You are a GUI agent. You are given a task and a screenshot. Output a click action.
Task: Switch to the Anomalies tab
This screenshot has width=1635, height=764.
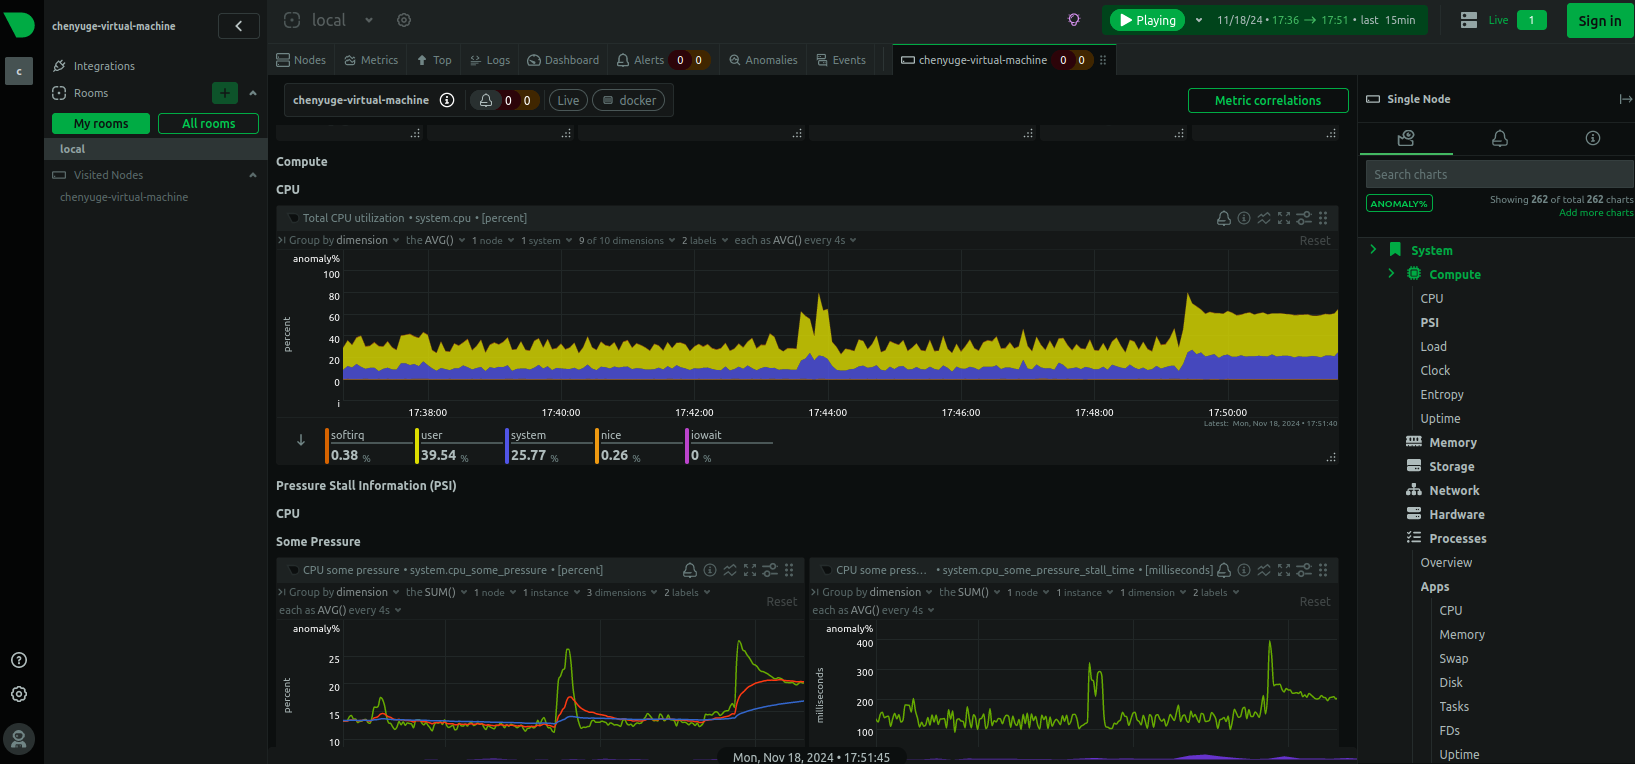(x=763, y=60)
